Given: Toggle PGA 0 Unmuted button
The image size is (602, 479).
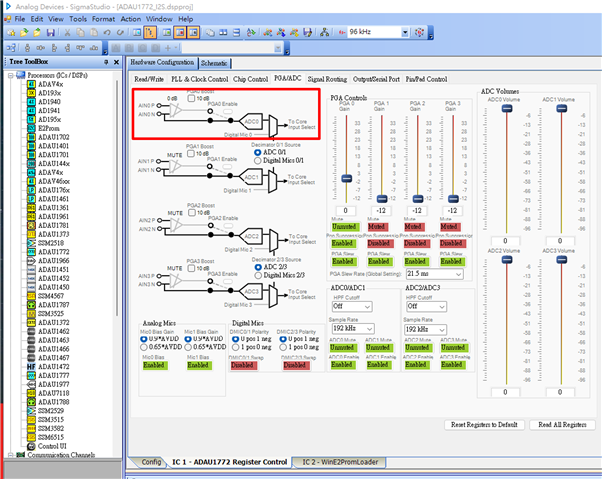Looking at the screenshot, I should [x=344, y=227].
